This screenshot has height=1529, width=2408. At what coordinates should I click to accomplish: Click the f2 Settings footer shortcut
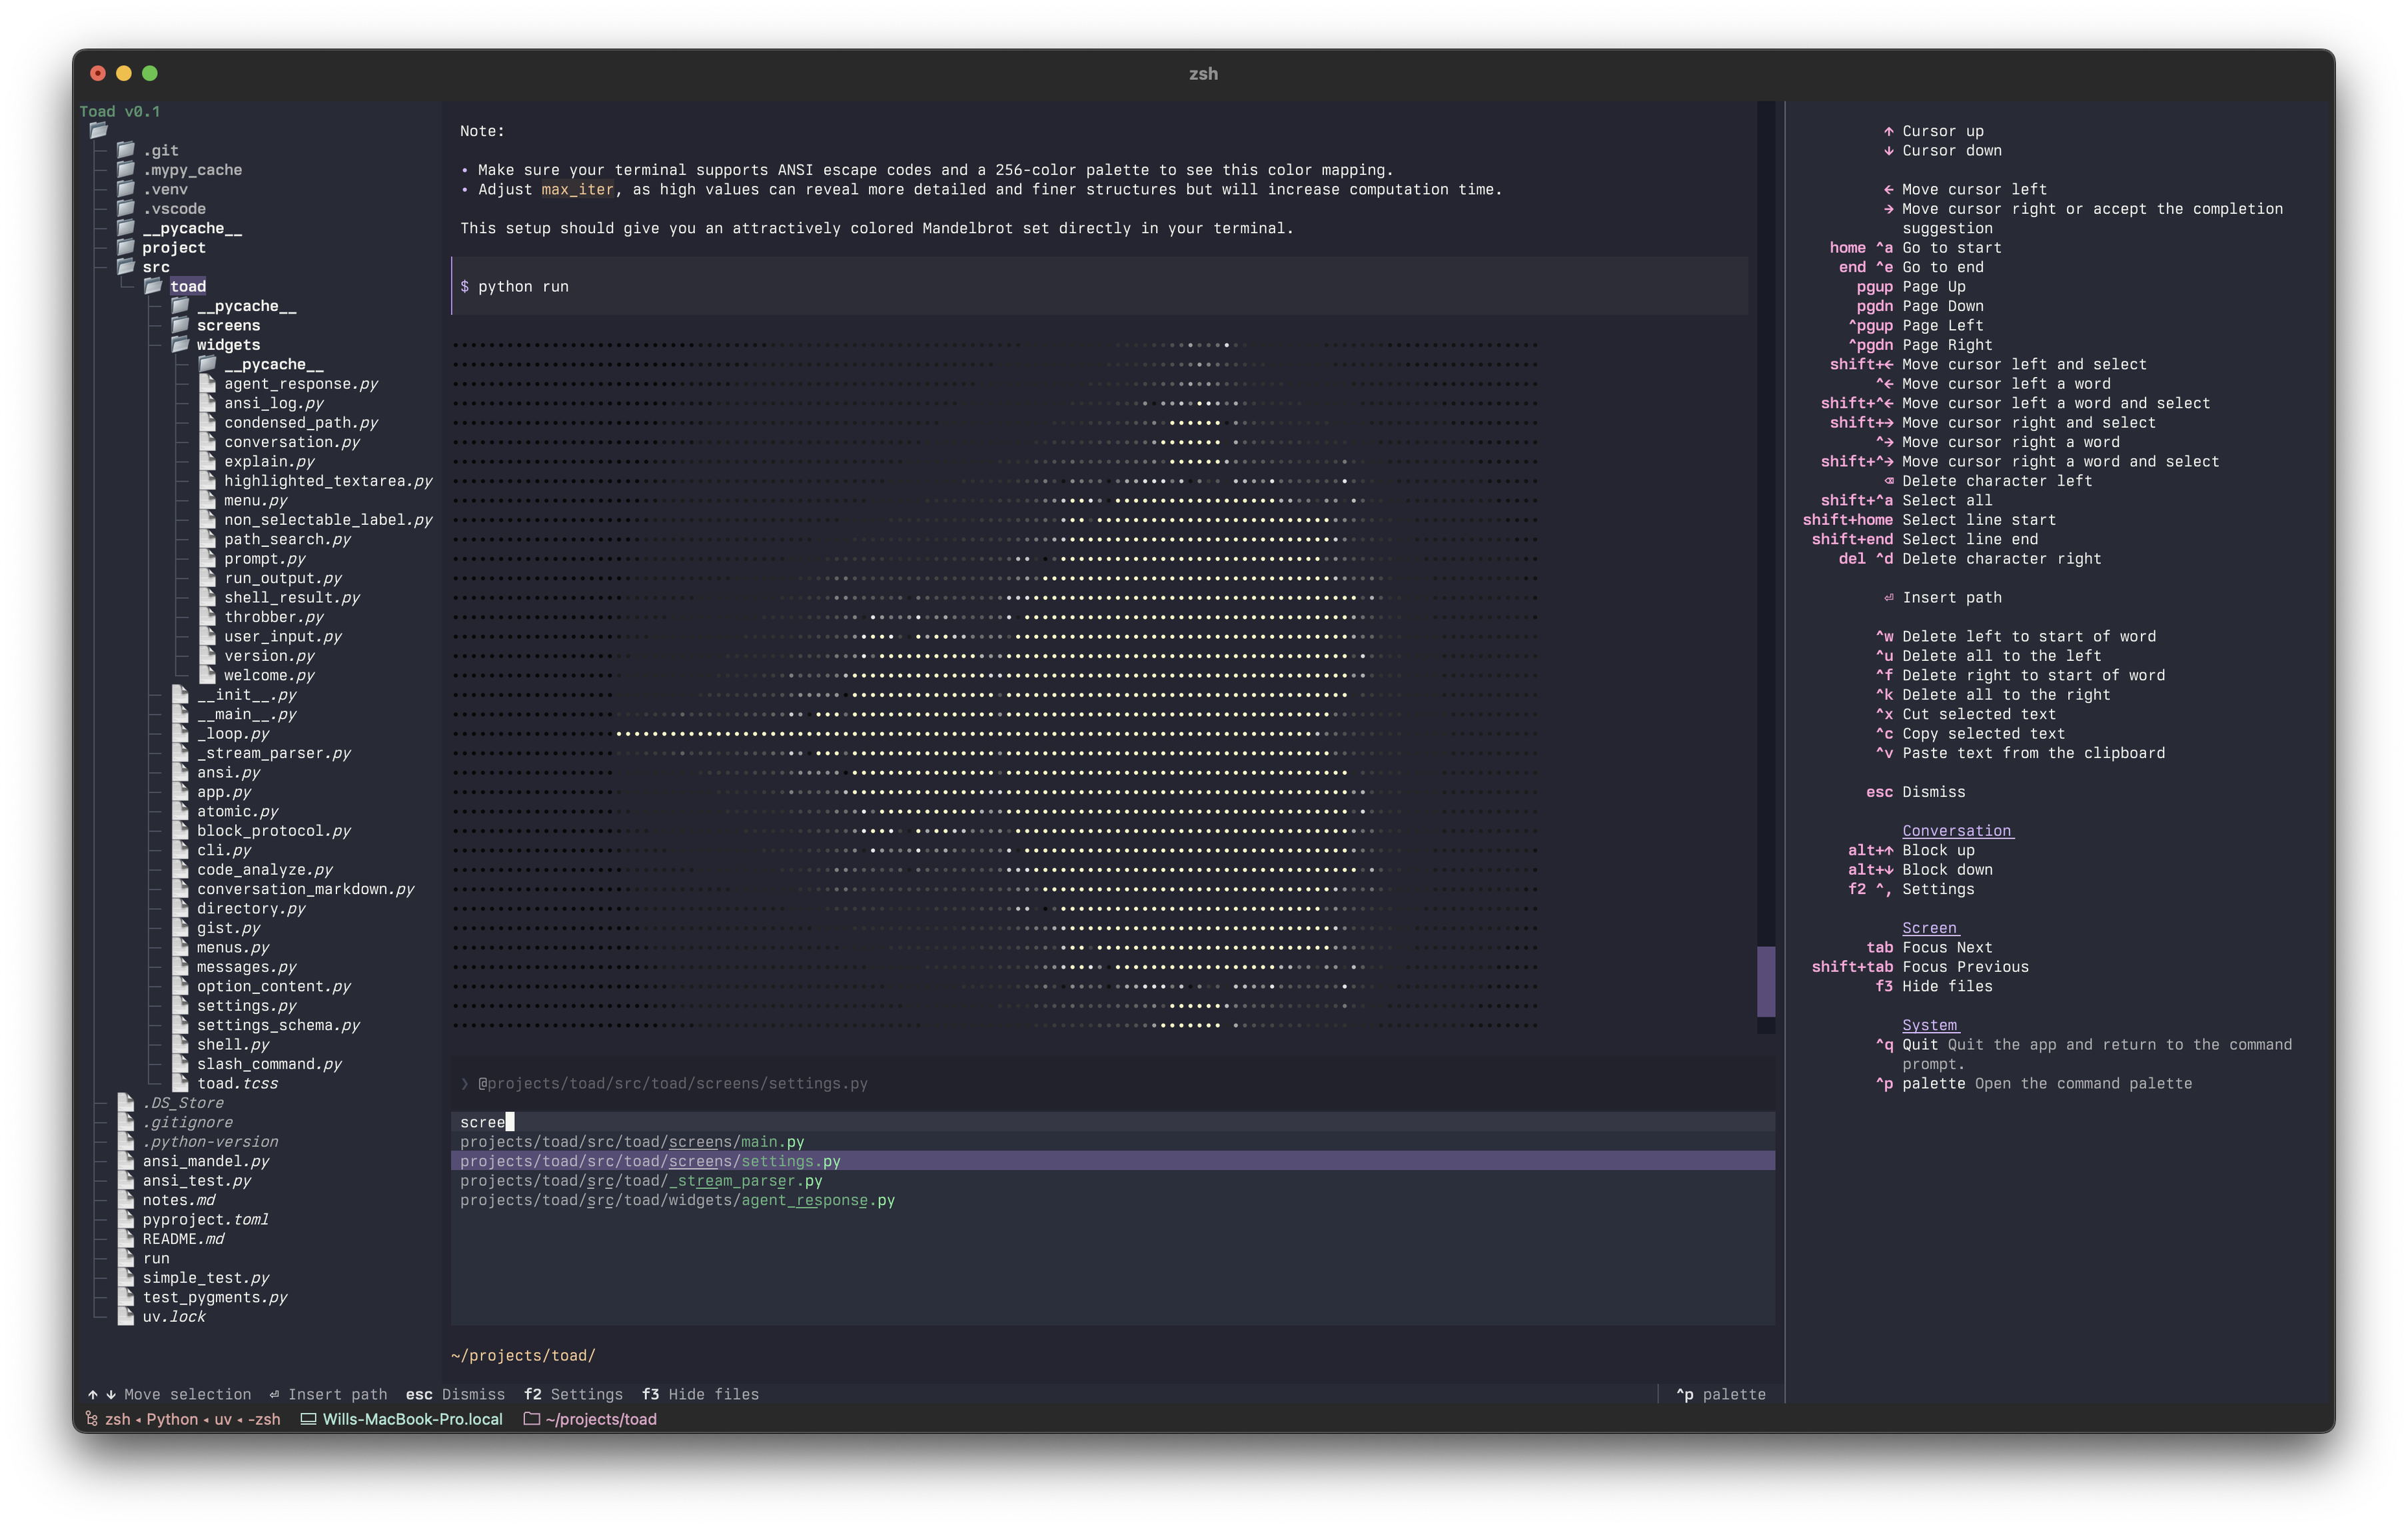coord(573,1394)
